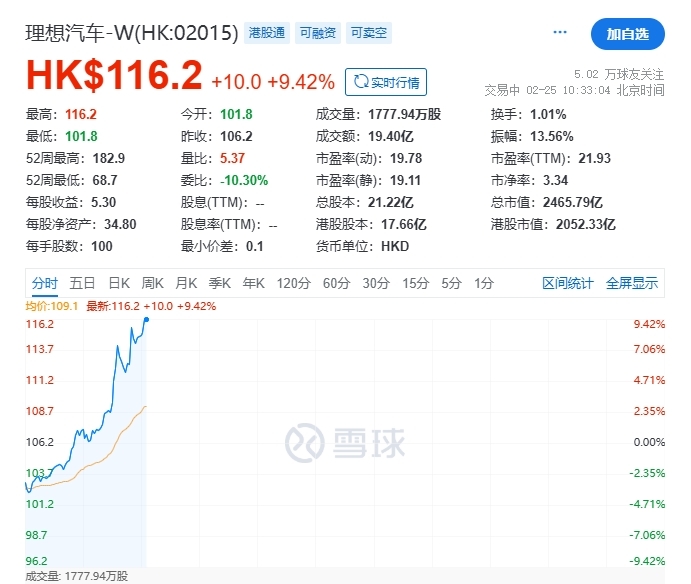This screenshot has width=691, height=584.
Task: Select the 1分 minute chart interval
Action: 484,283
